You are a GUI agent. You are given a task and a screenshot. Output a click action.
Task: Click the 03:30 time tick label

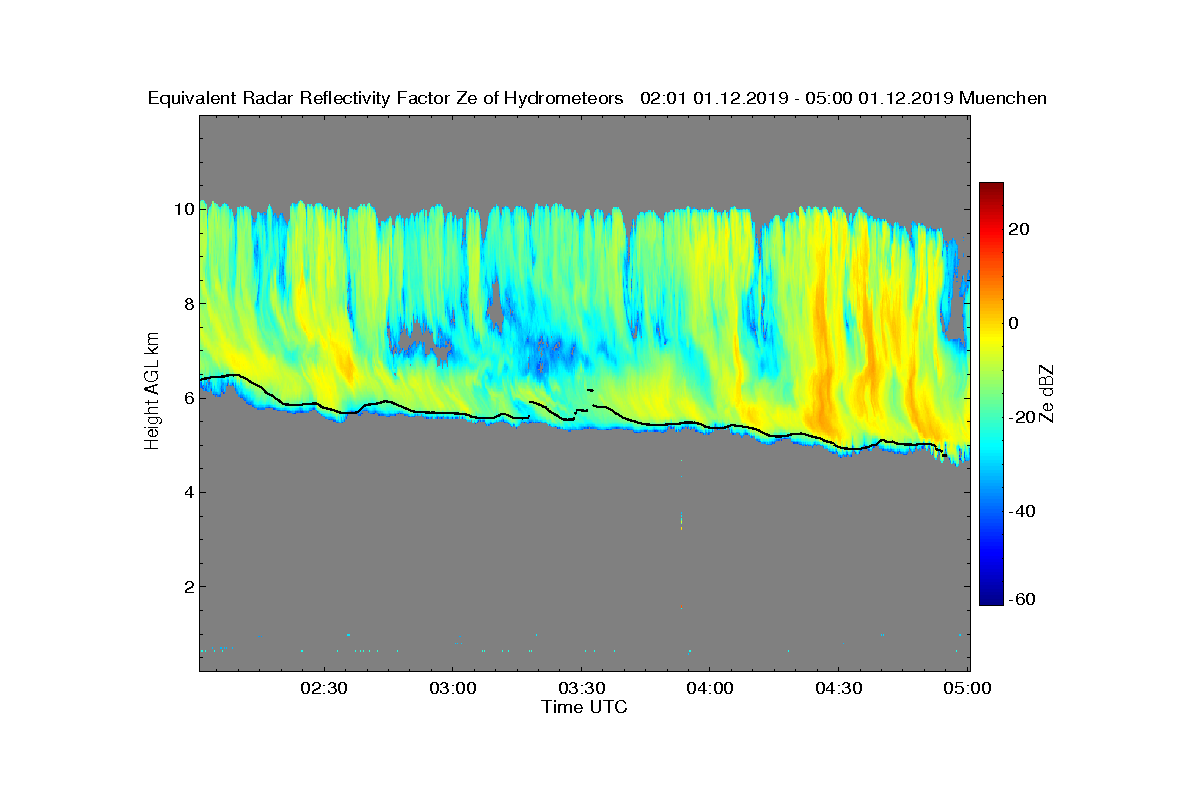(x=582, y=689)
